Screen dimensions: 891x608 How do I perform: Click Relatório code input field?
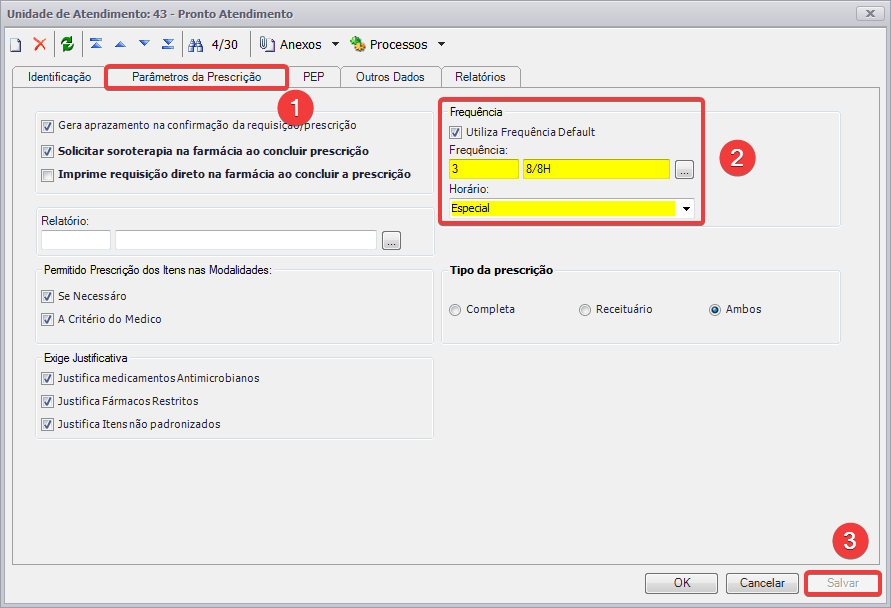[76, 240]
